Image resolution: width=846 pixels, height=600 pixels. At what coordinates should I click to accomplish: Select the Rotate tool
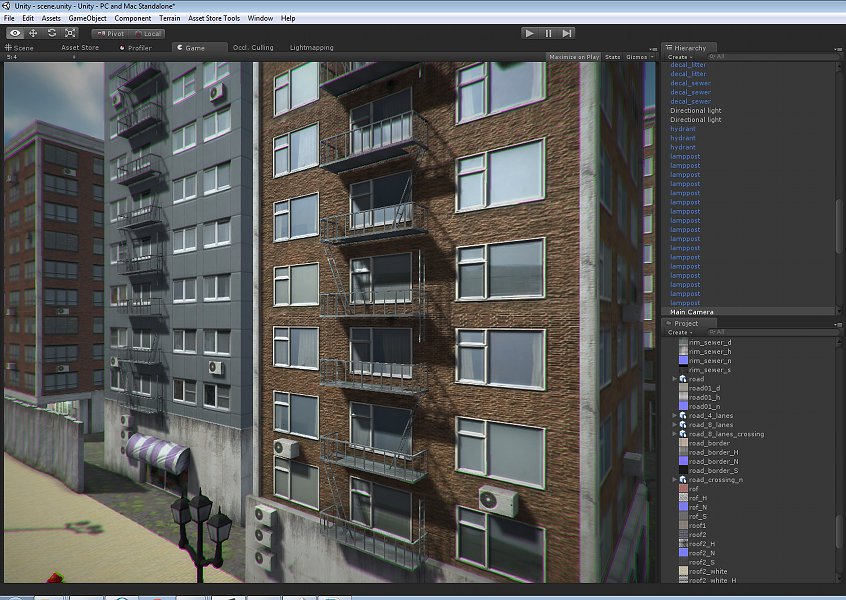52,33
